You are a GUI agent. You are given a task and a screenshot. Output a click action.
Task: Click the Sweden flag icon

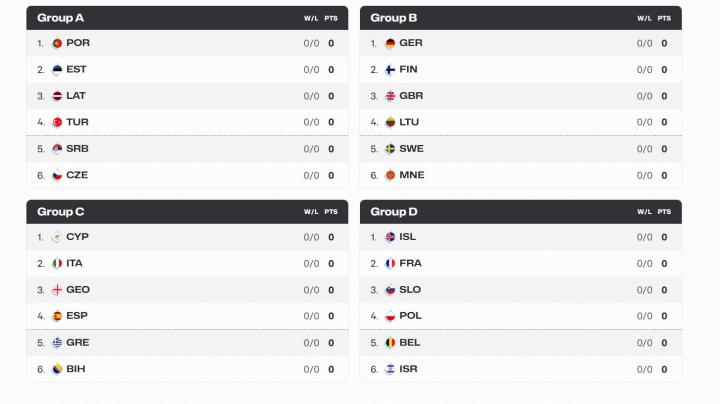pyautogui.click(x=390, y=149)
